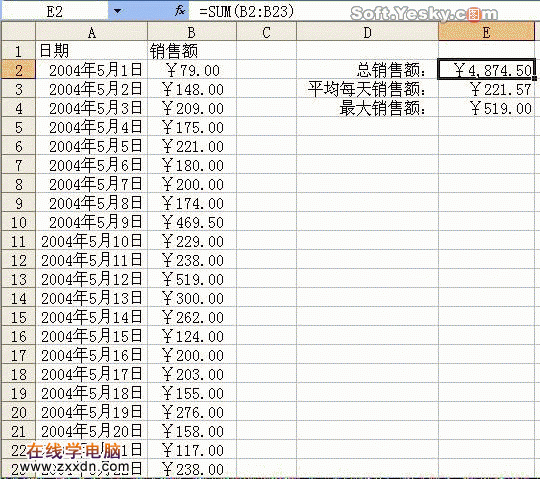Select row 2 header

[x=19, y=70]
